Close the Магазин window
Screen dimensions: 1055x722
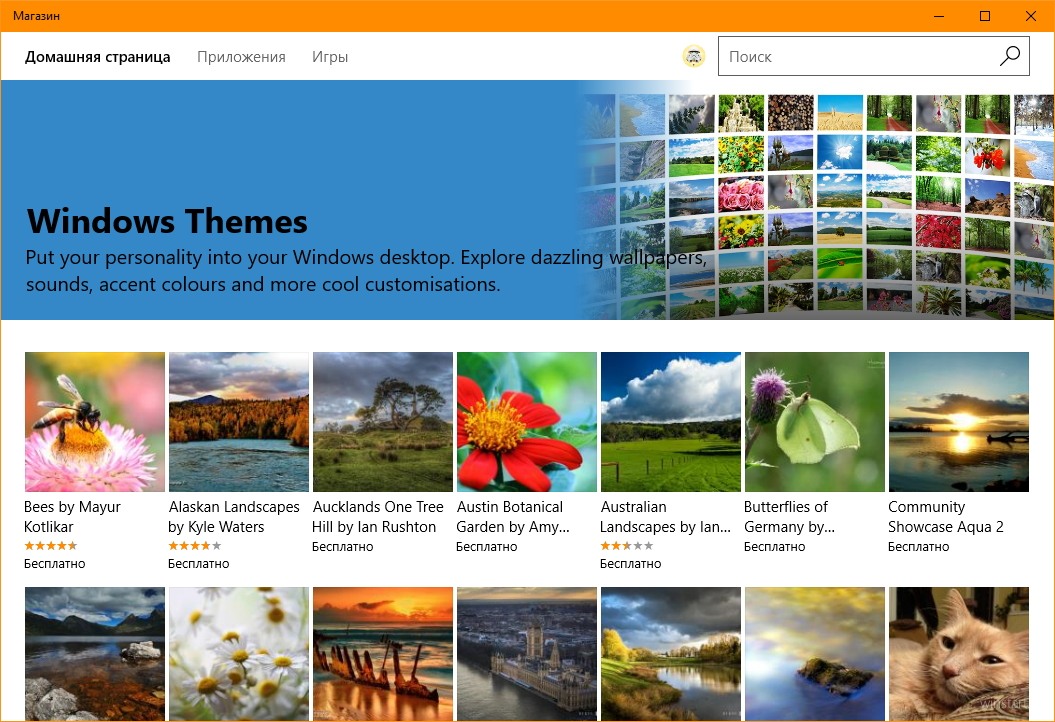[x=1030, y=15]
